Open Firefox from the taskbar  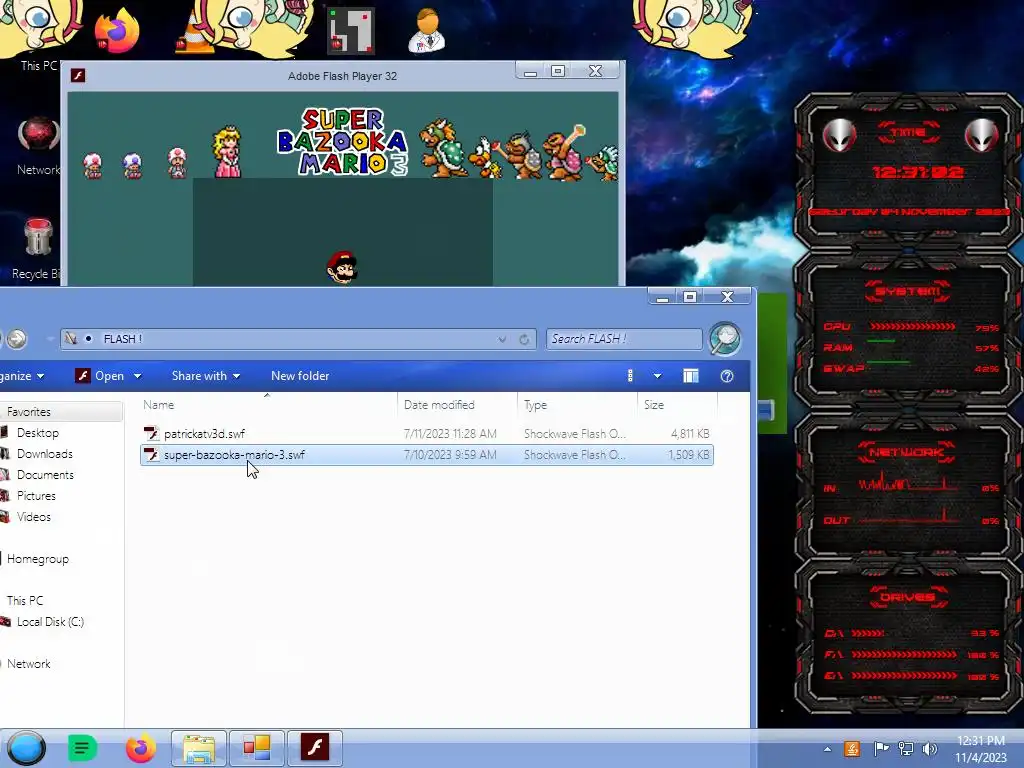(140, 748)
